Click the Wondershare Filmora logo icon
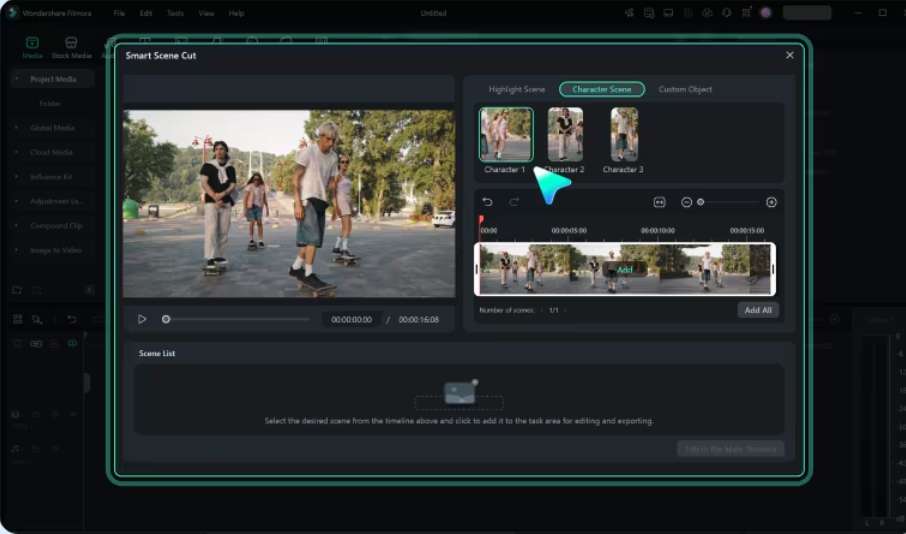906x534 pixels. [13, 13]
